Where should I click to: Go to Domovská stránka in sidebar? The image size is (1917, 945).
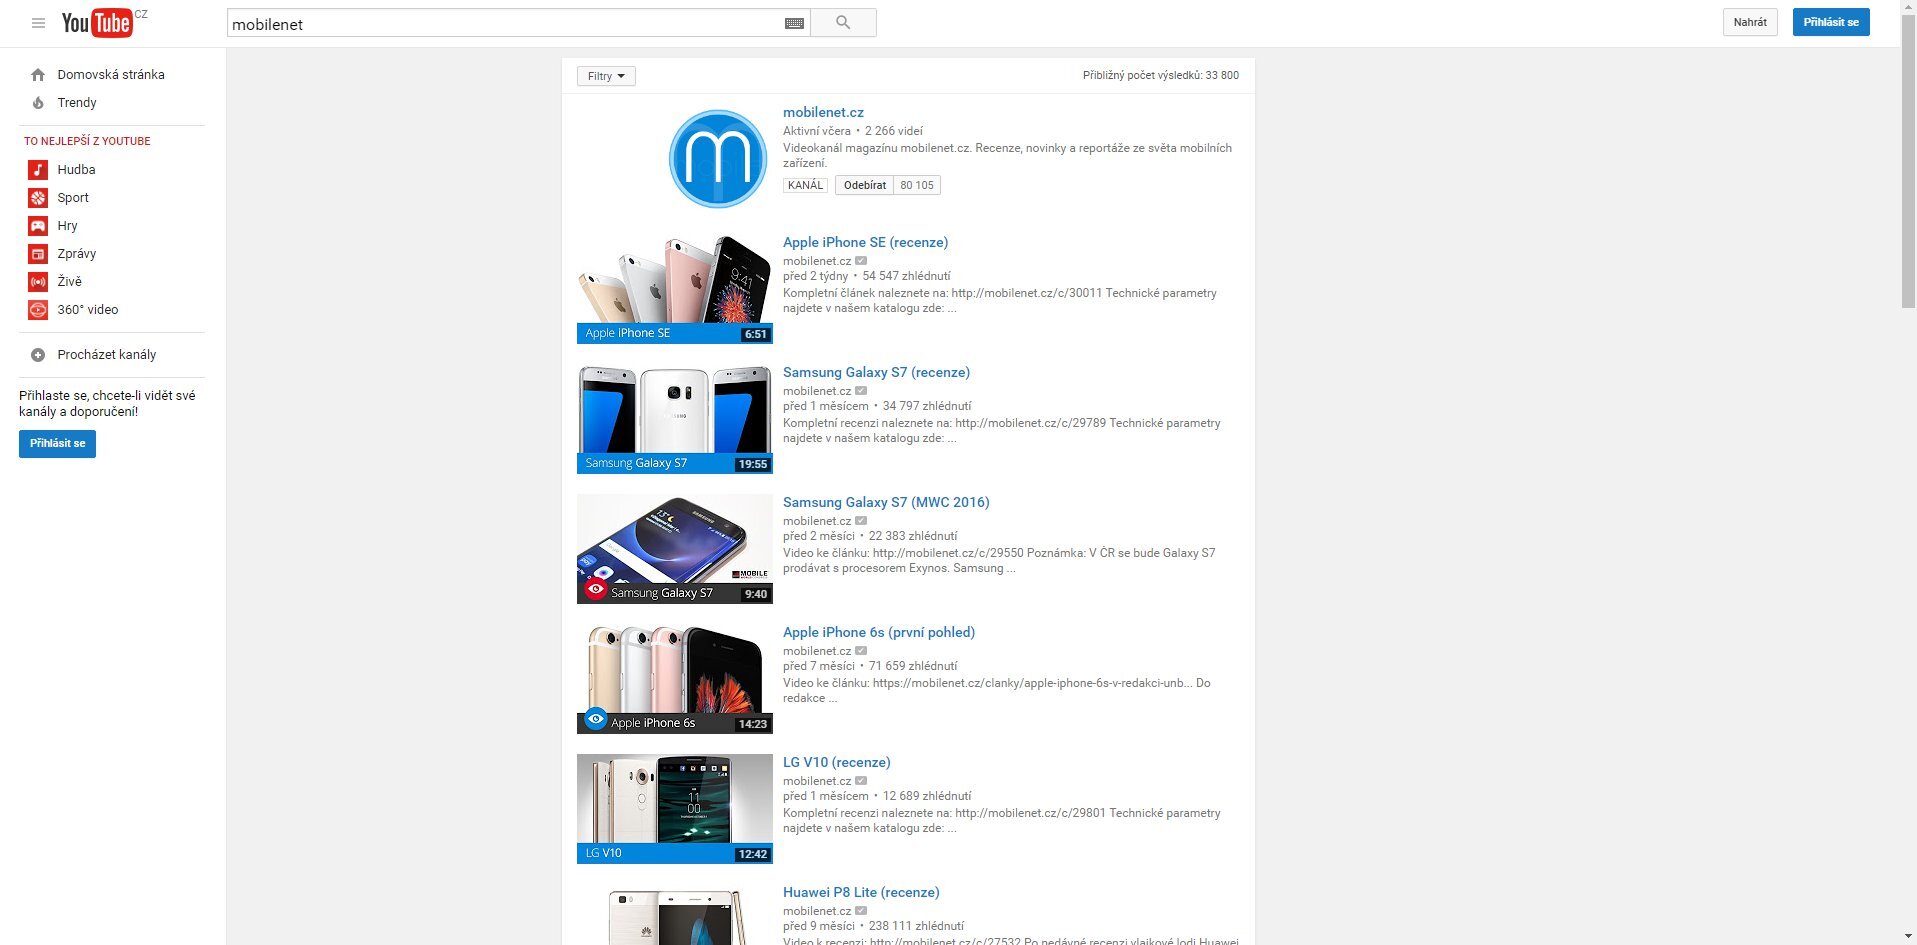click(x=111, y=74)
